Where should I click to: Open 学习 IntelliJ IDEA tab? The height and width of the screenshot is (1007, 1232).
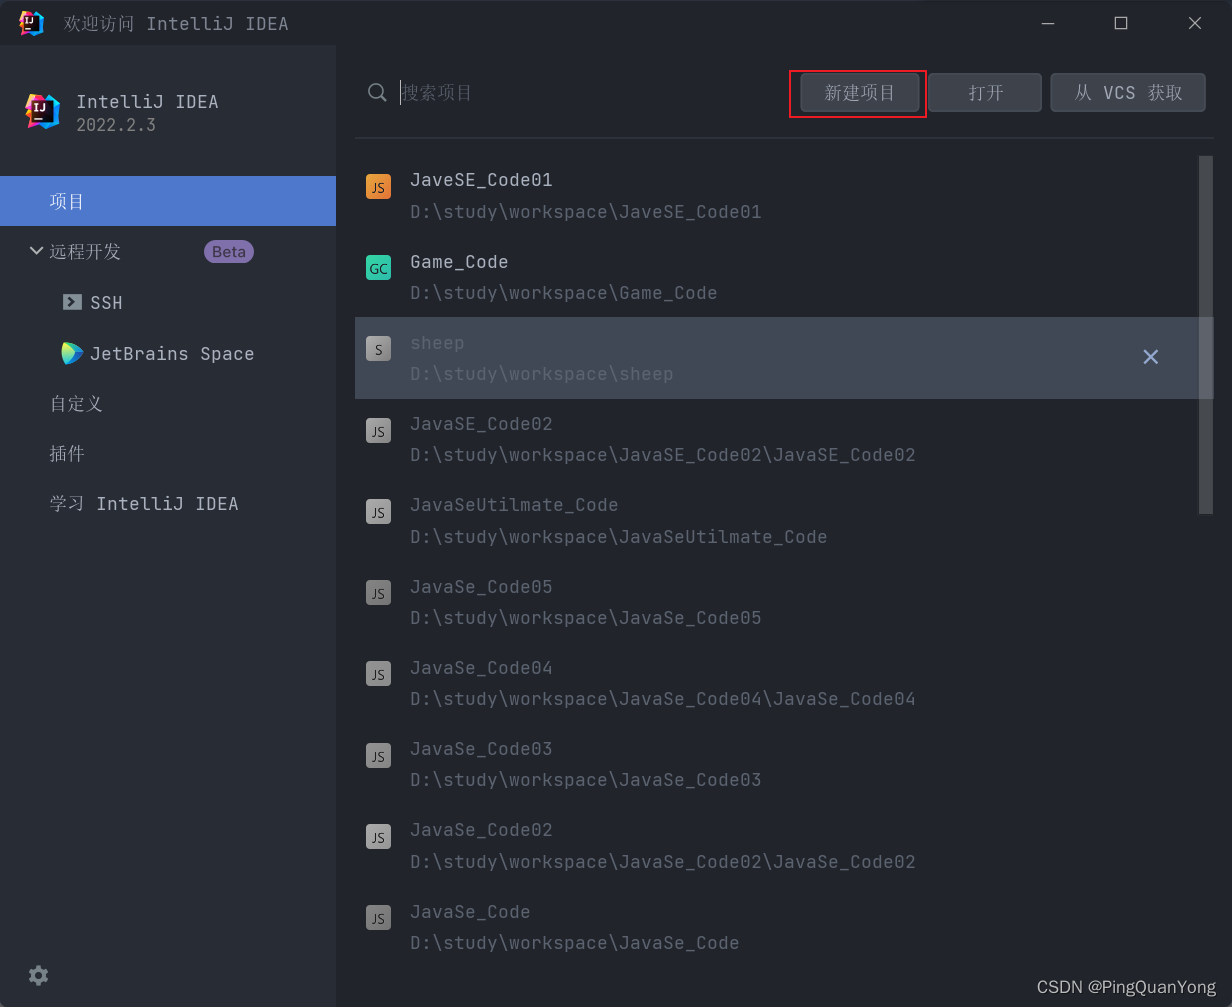click(x=168, y=503)
